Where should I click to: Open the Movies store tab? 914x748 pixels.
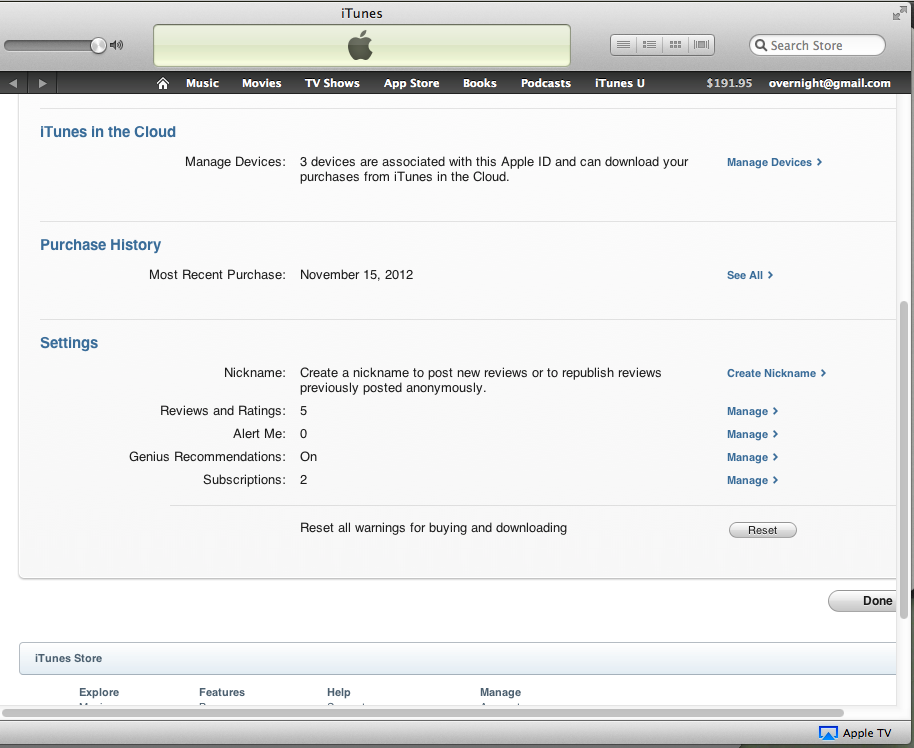click(262, 83)
